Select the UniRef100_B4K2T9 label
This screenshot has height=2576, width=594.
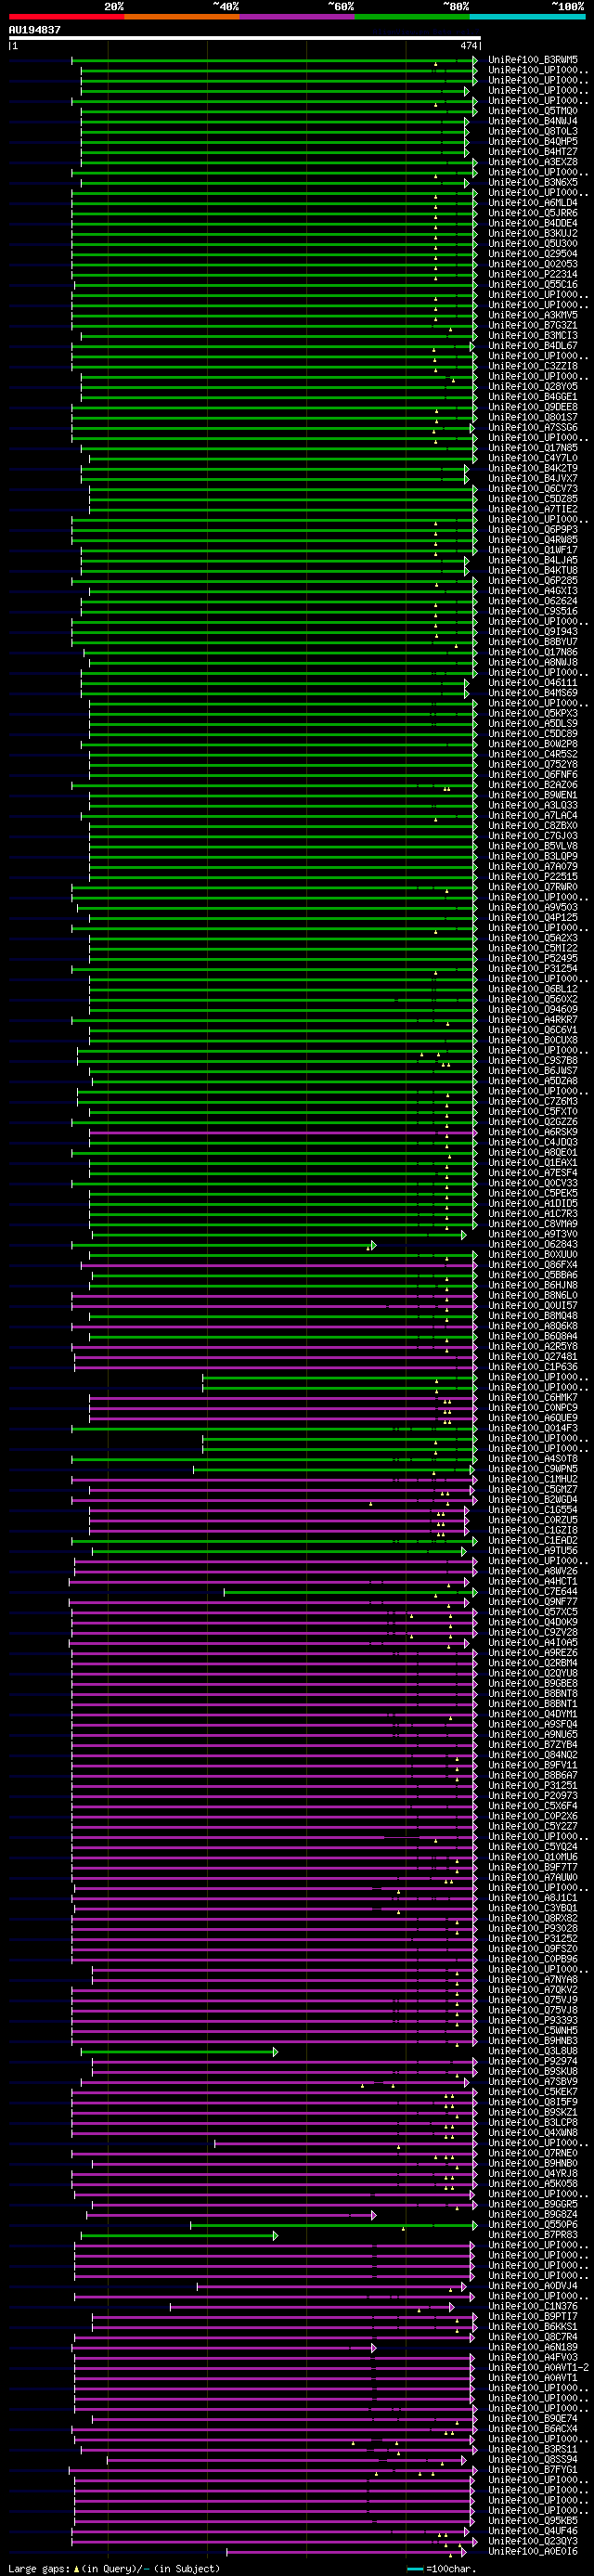(533, 468)
